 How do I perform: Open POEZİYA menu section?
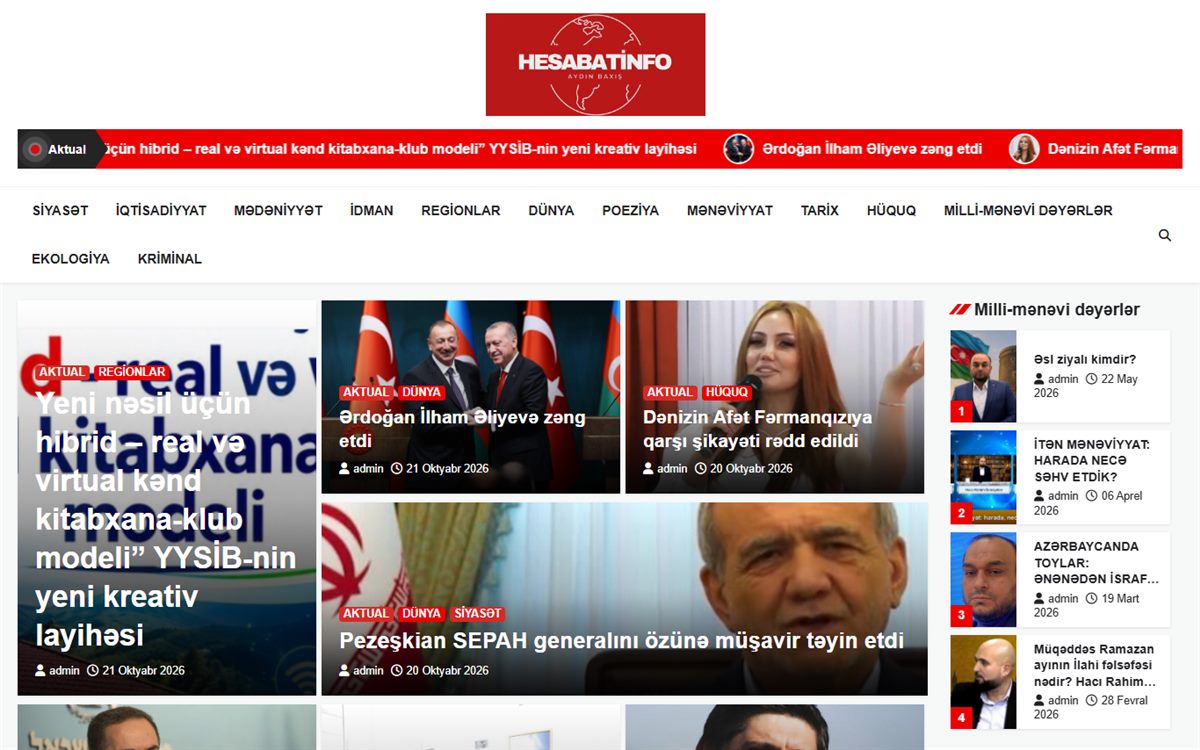[x=630, y=210]
